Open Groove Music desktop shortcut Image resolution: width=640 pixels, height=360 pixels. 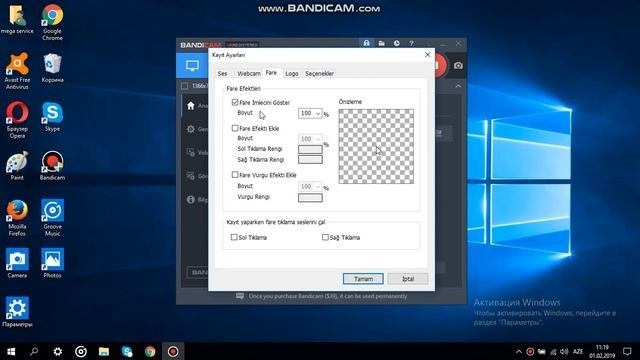pyautogui.click(x=52, y=218)
